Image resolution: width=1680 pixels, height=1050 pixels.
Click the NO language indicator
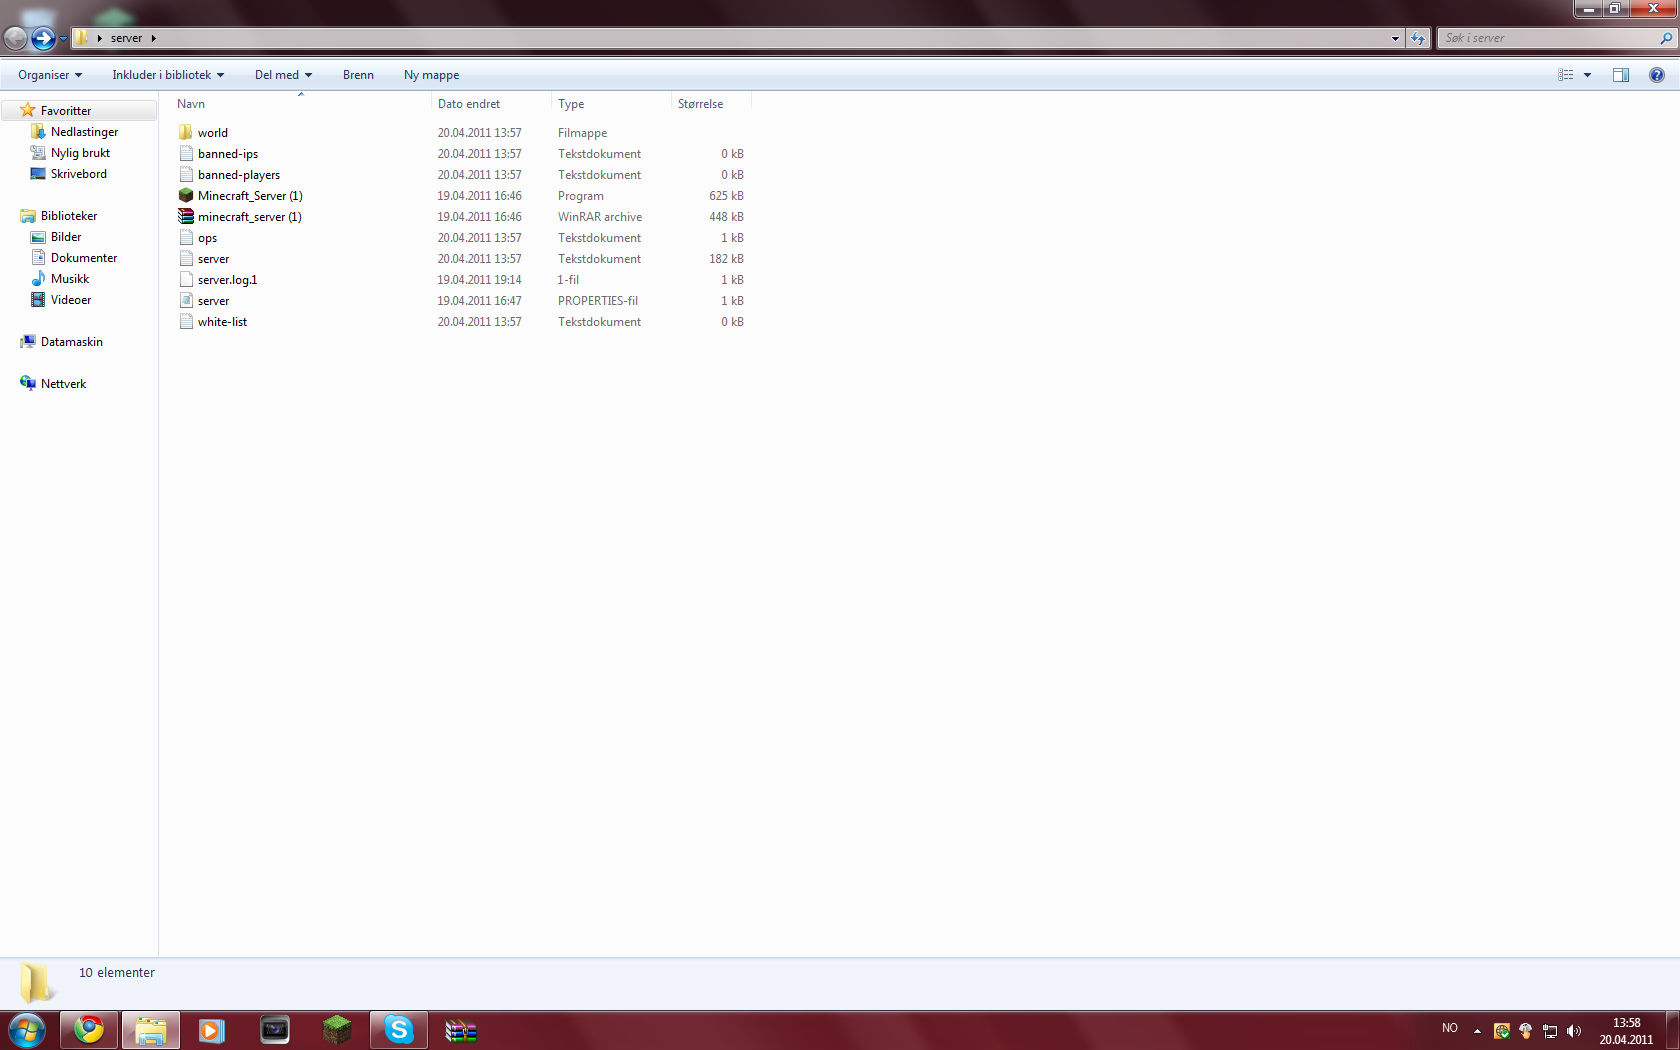1450,1028
